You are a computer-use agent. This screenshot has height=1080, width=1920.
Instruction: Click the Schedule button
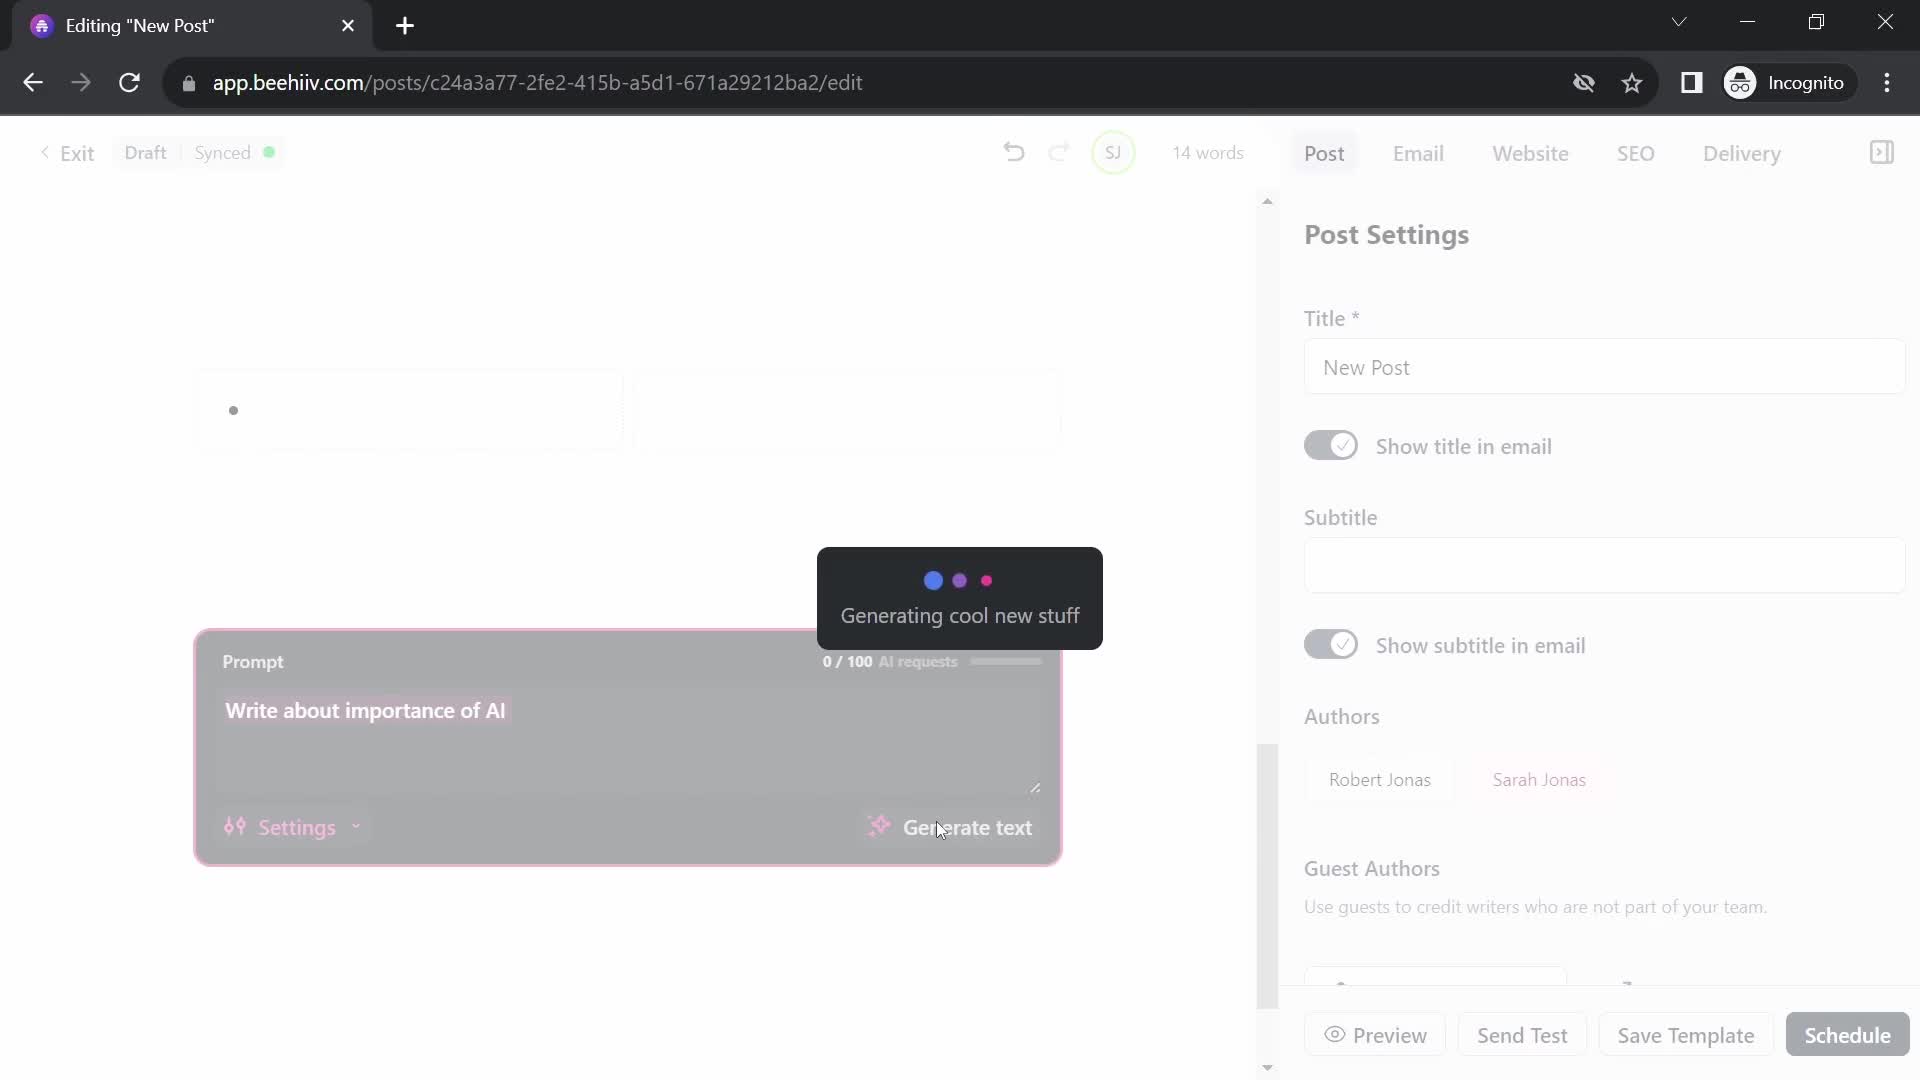[x=1847, y=1035]
